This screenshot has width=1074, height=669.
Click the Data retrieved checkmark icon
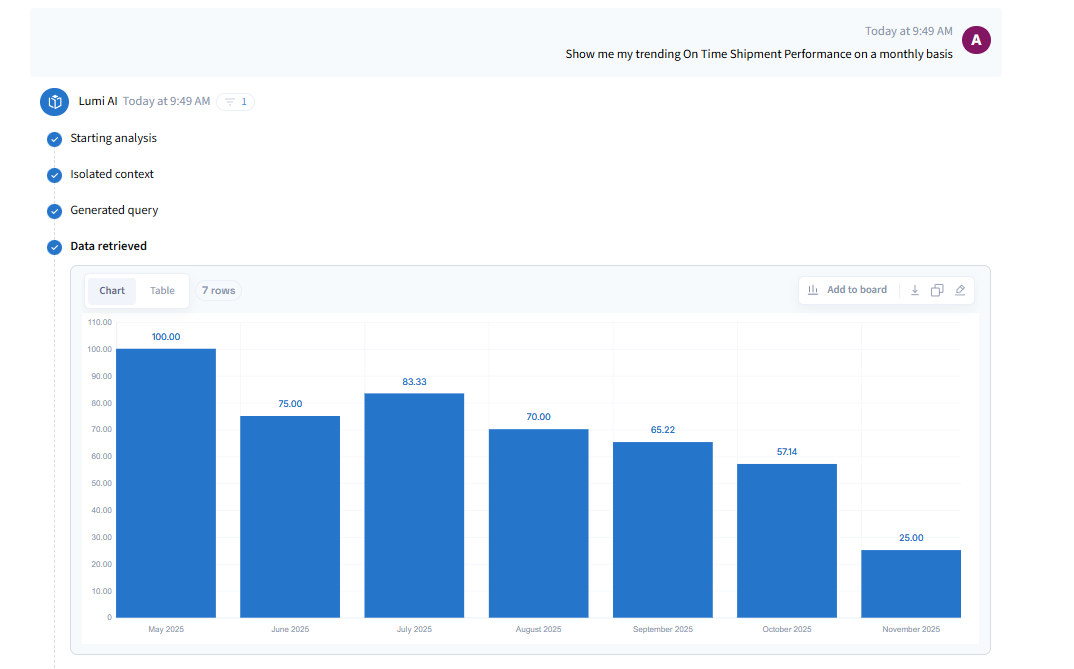55,247
